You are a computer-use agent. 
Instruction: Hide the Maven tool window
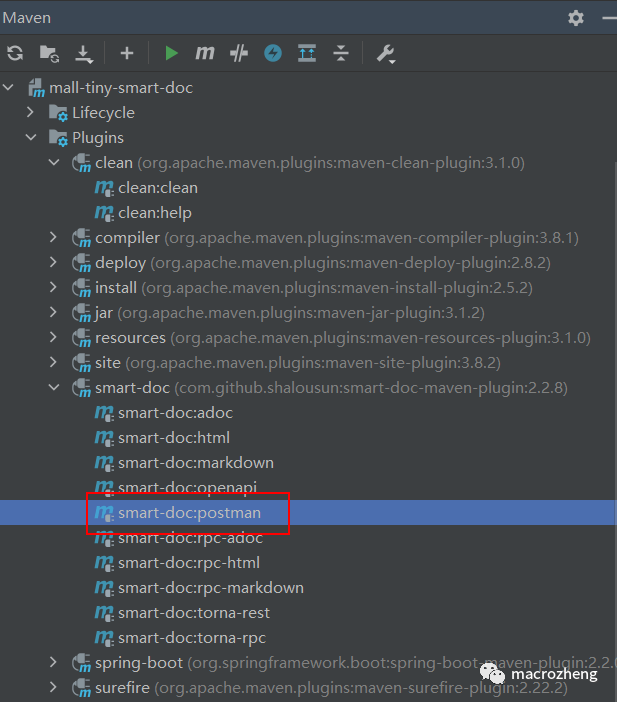pos(606,18)
